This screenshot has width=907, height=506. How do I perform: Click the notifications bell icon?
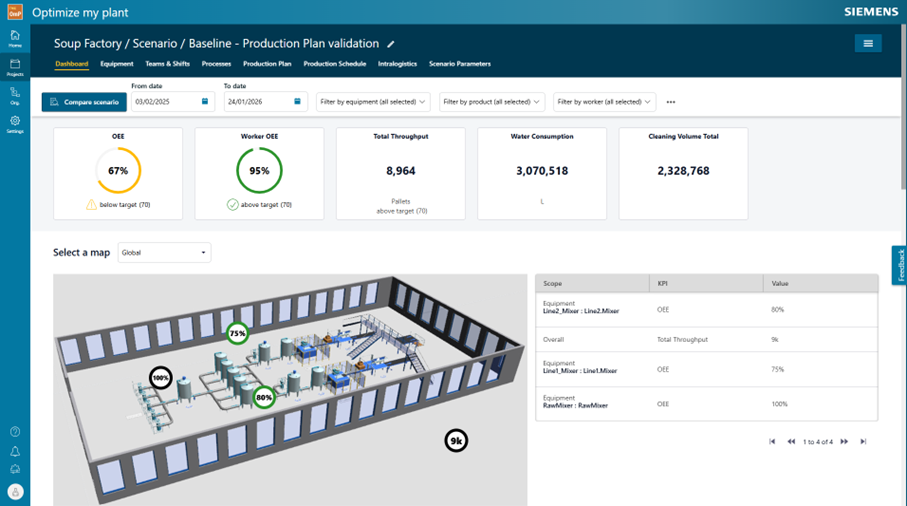15,451
